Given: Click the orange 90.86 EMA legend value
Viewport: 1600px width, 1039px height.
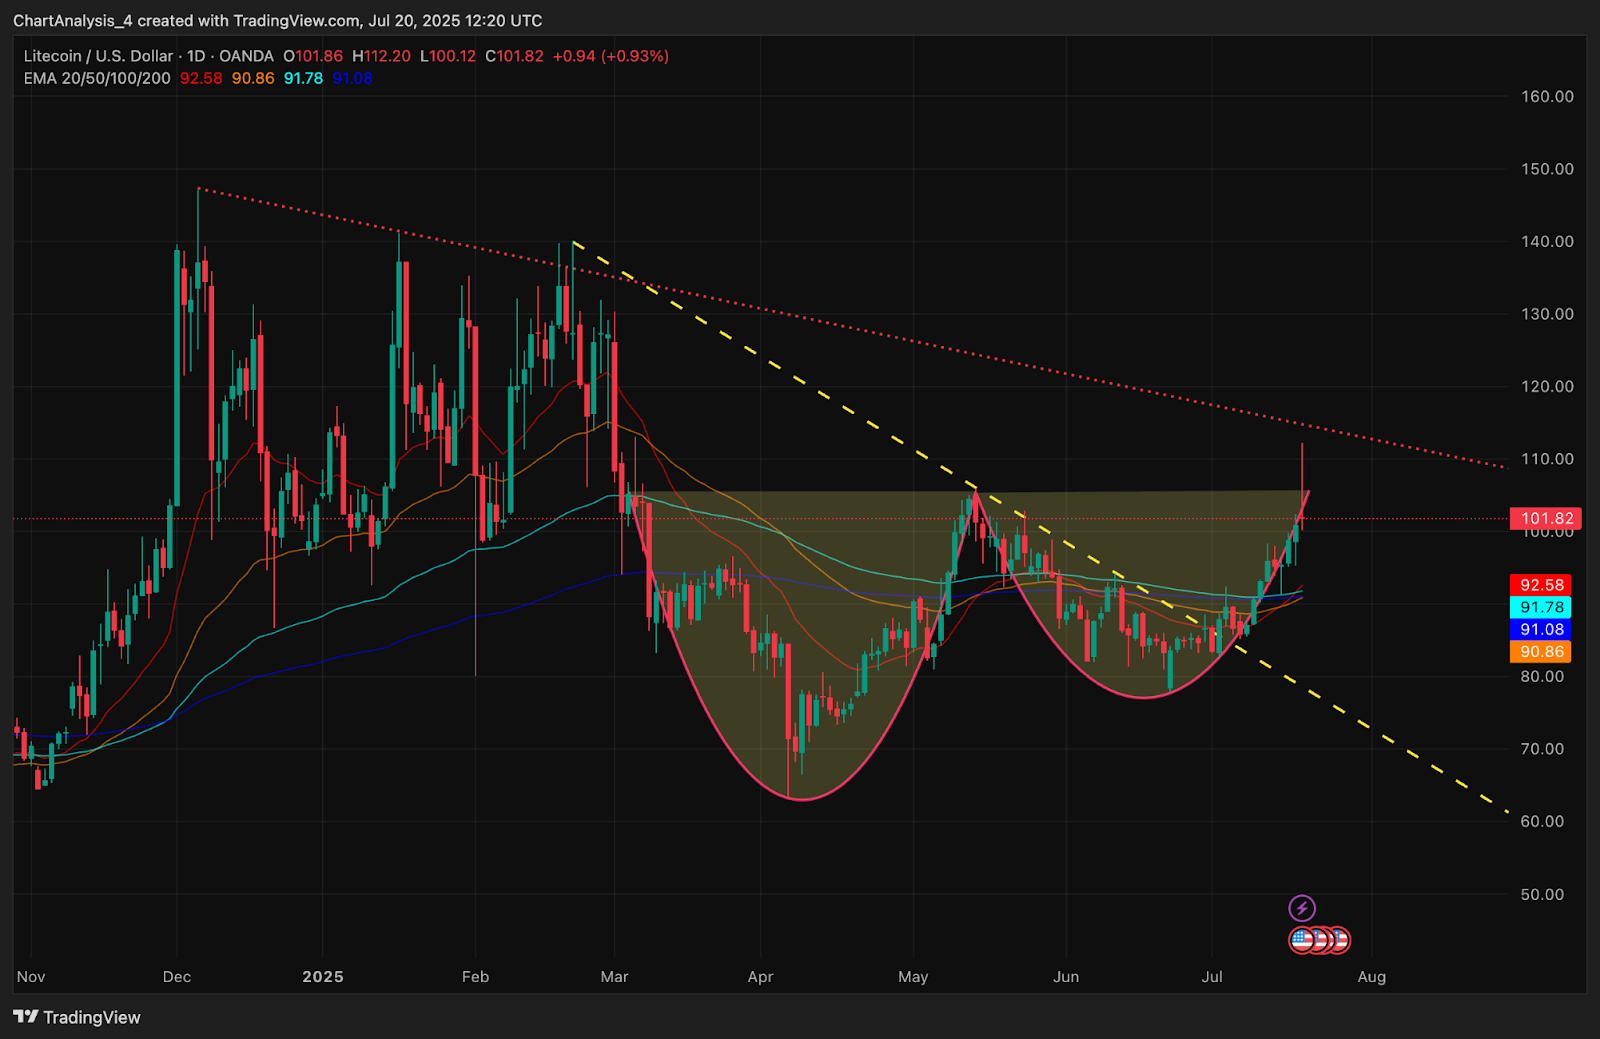Looking at the screenshot, I should [x=253, y=78].
